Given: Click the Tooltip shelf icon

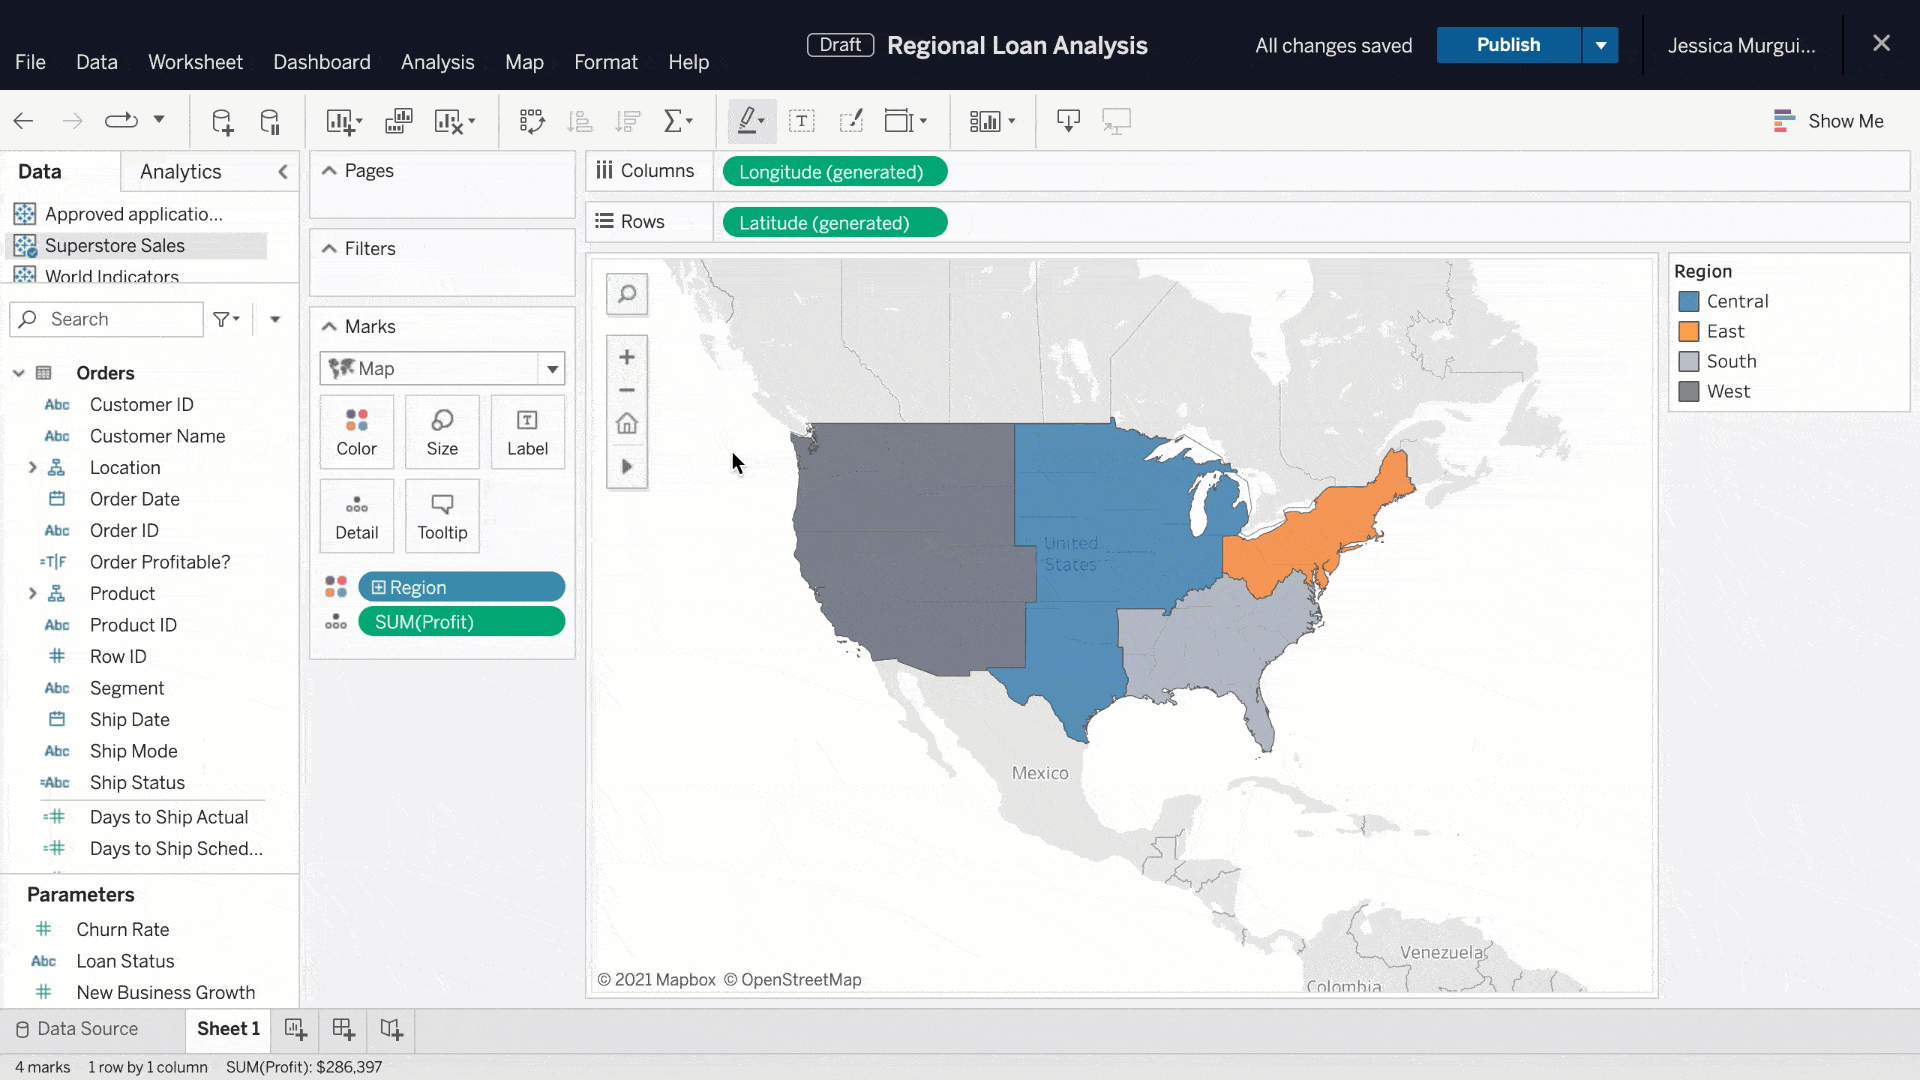Looking at the screenshot, I should (442, 515).
